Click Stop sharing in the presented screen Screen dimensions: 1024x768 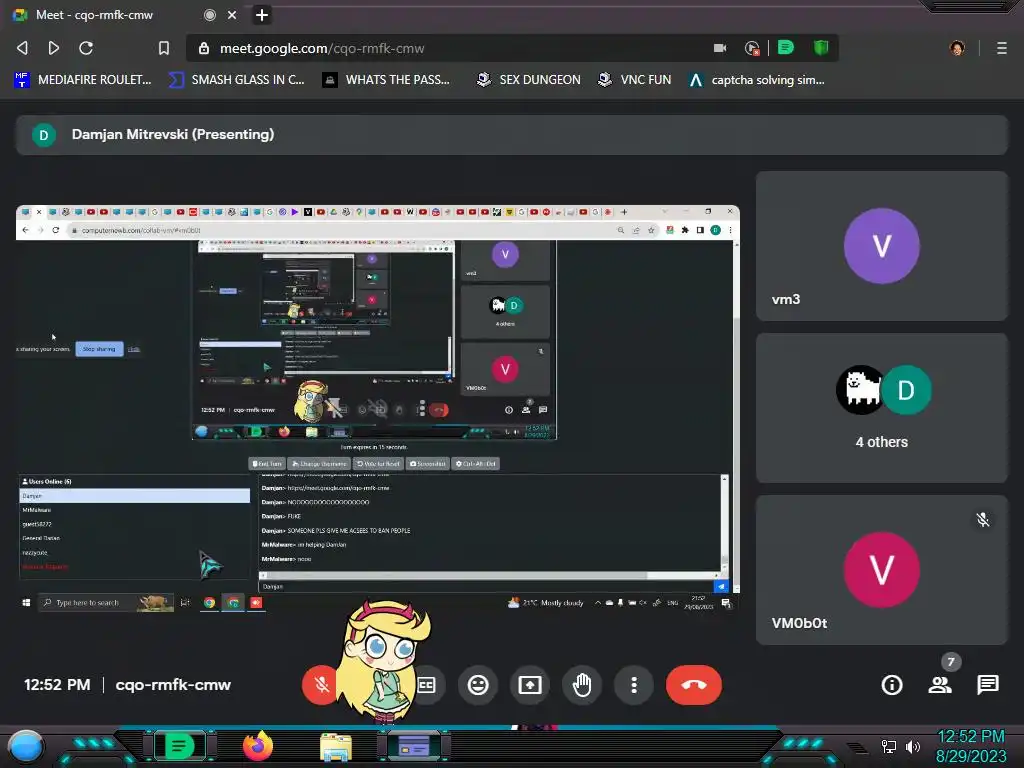99,349
